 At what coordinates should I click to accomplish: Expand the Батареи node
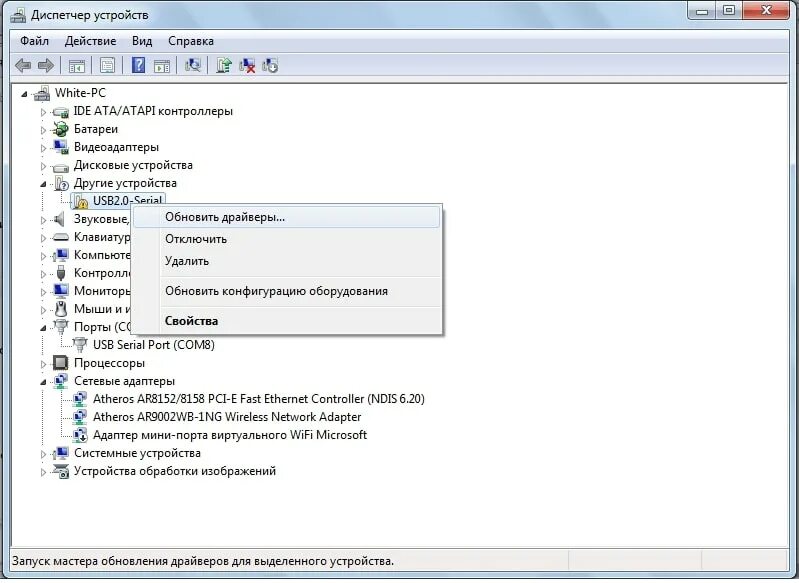[43, 130]
